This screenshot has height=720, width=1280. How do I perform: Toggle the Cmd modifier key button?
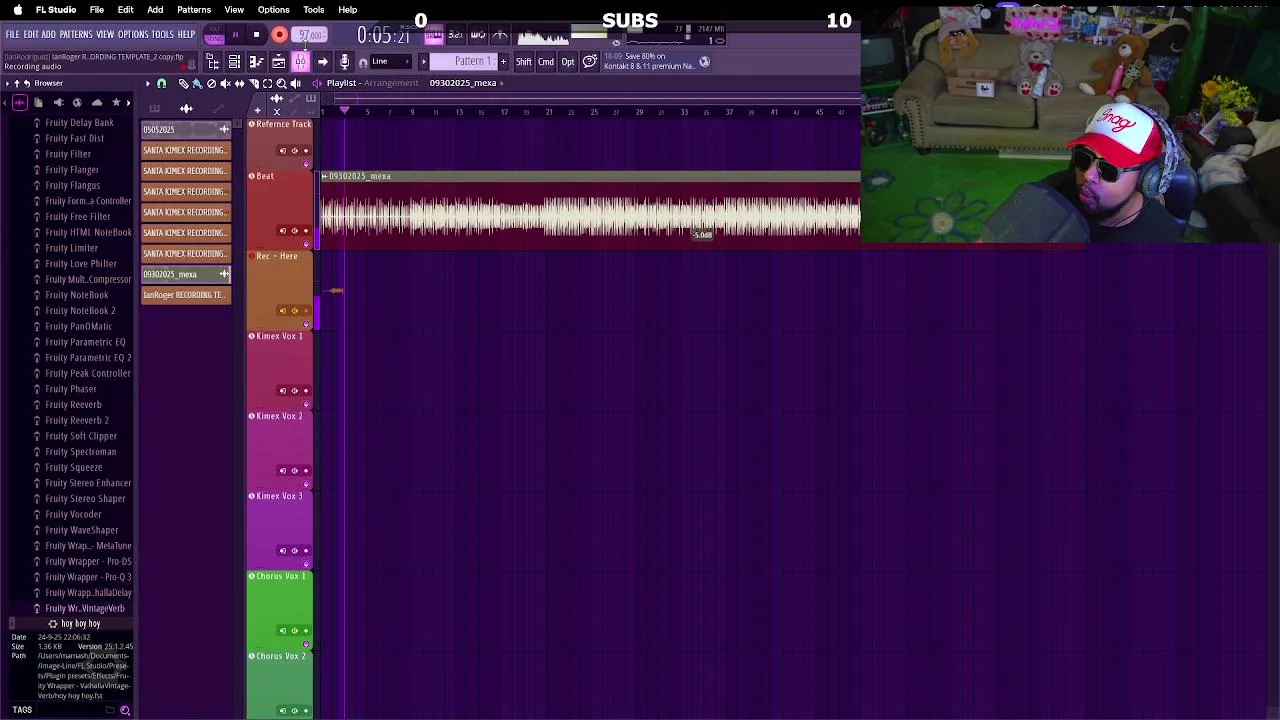(546, 62)
